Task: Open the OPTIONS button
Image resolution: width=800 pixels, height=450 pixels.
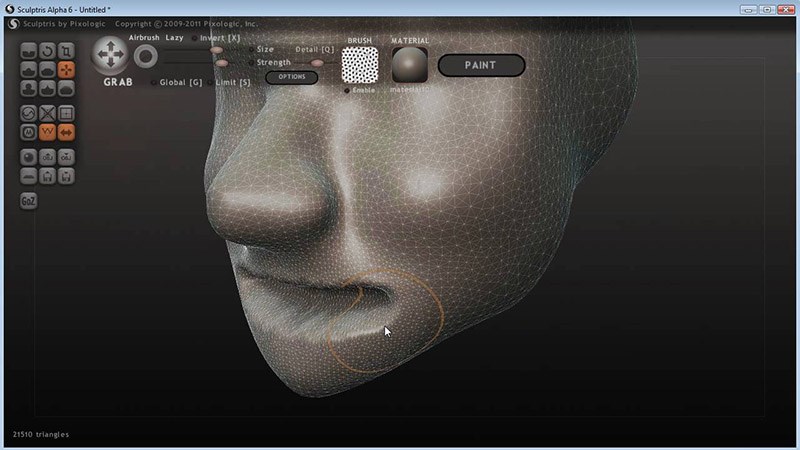Action: pyautogui.click(x=291, y=77)
